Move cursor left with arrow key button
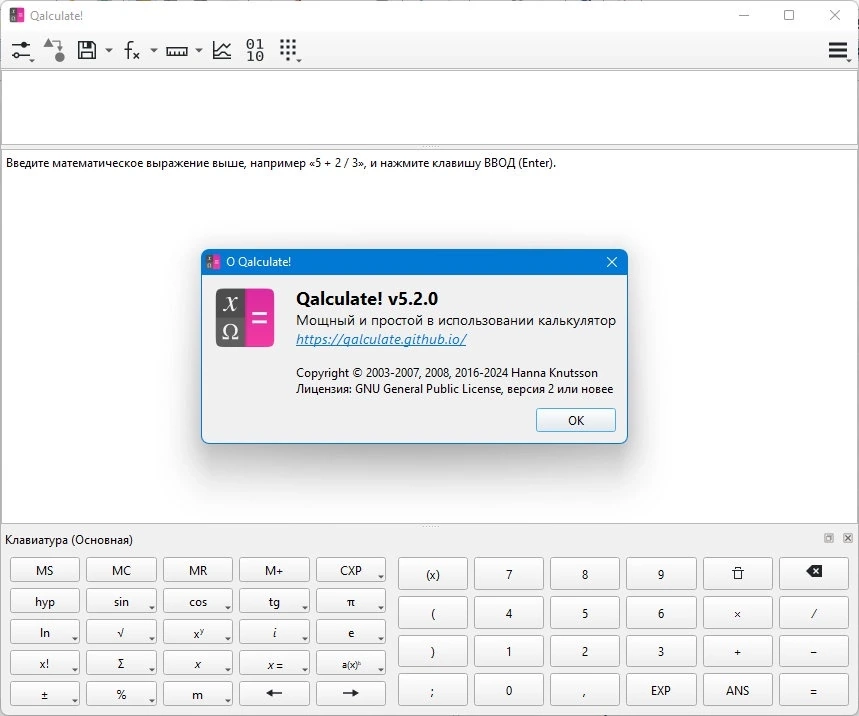The width and height of the screenshot is (859, 716). point(274,693)
